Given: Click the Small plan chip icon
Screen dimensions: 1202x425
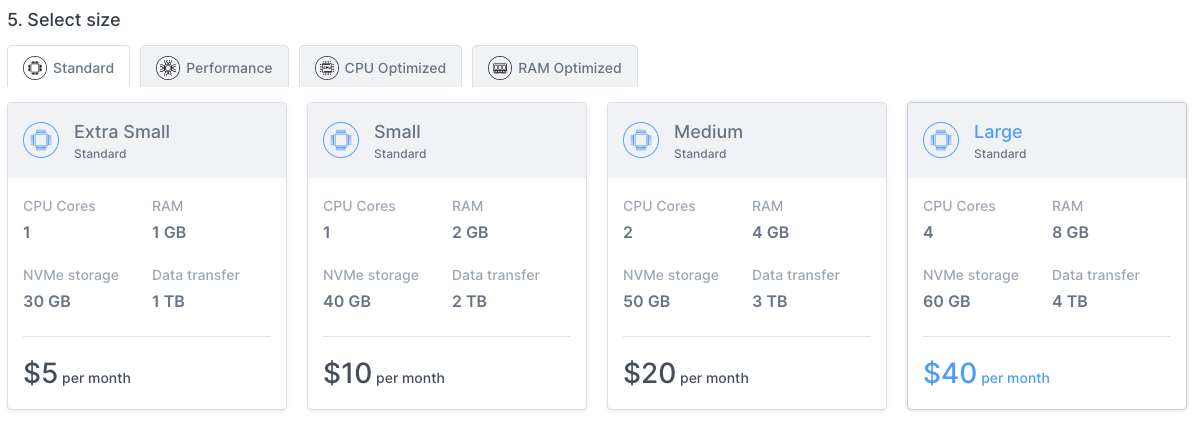Looking at the screenshot, I should pos(341,141).
